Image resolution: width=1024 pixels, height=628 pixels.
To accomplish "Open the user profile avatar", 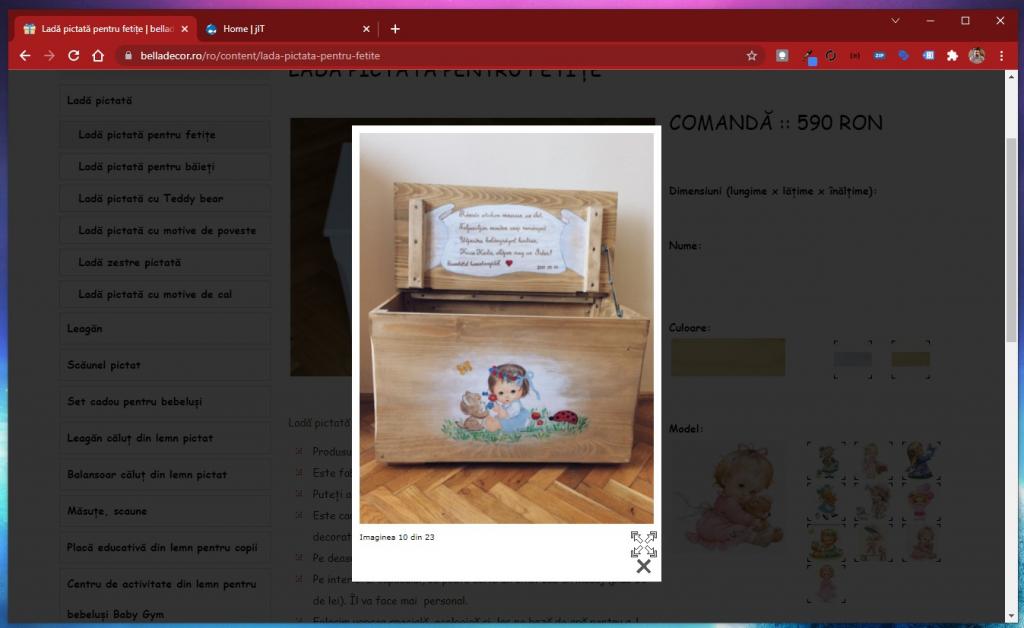I will [976, 56].
